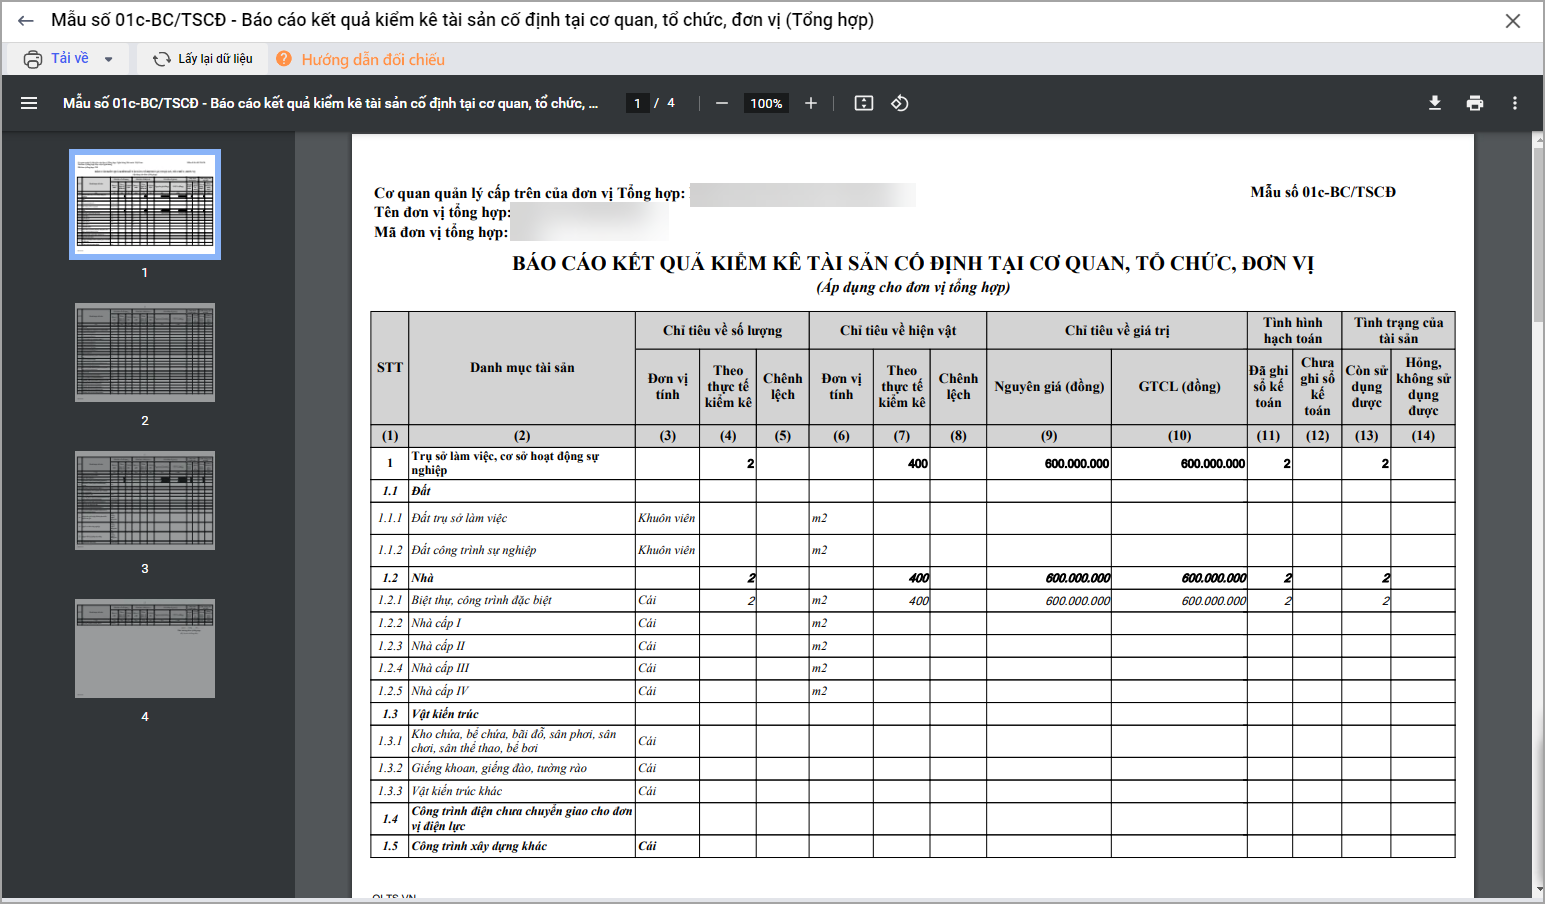
Task: Click the 'Chưa ghi sổ kế toán' column header
Action: (x=1318, y=387)
